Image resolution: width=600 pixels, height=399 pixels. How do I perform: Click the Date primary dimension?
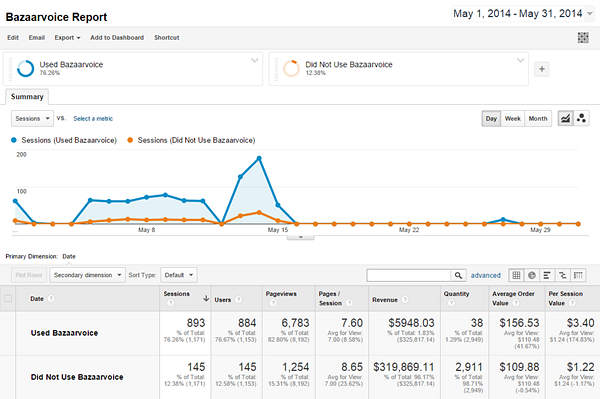click(x=69, y=256)
